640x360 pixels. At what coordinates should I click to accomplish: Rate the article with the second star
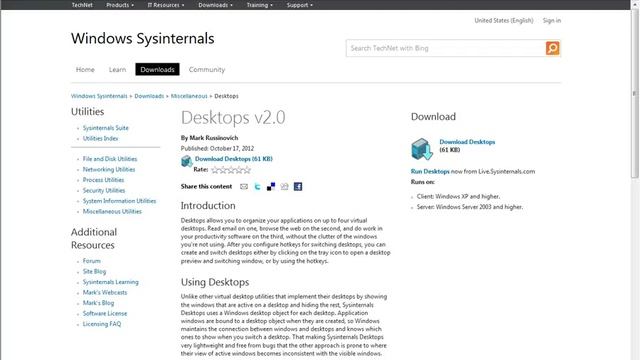tap(223, 170)
